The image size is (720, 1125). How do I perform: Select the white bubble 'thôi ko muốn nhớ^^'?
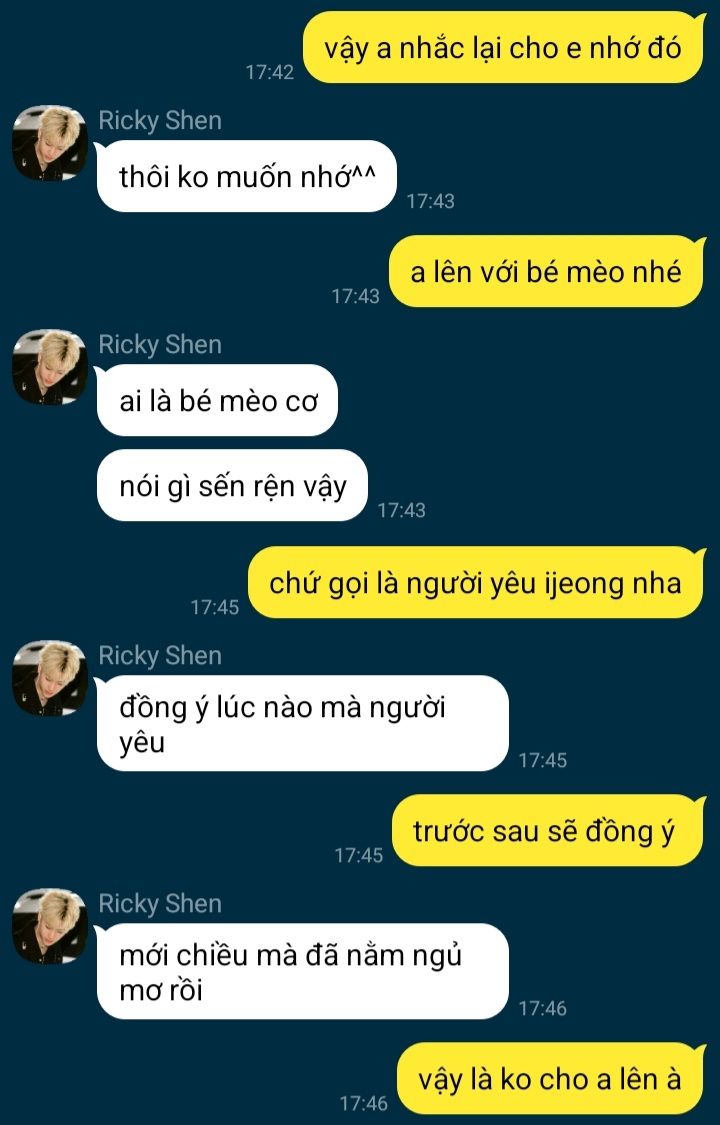246,176
